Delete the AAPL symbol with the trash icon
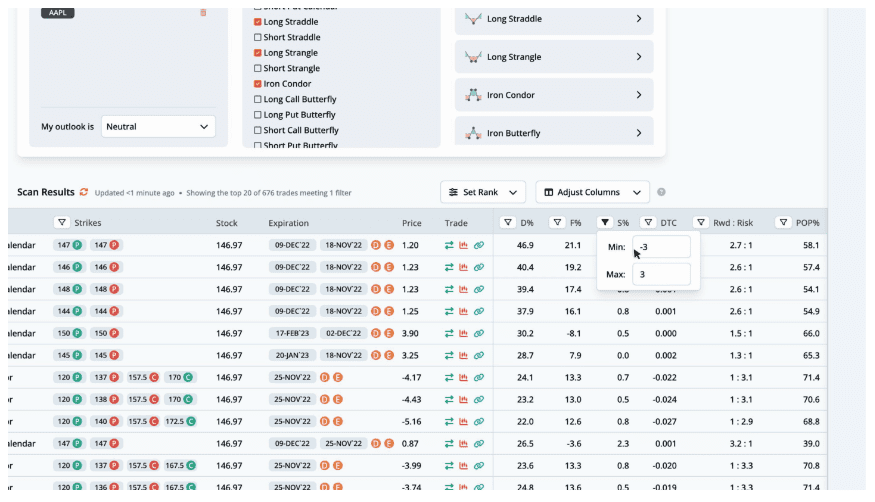The height and width of the screenshot is (502, 875). point(204,13)
